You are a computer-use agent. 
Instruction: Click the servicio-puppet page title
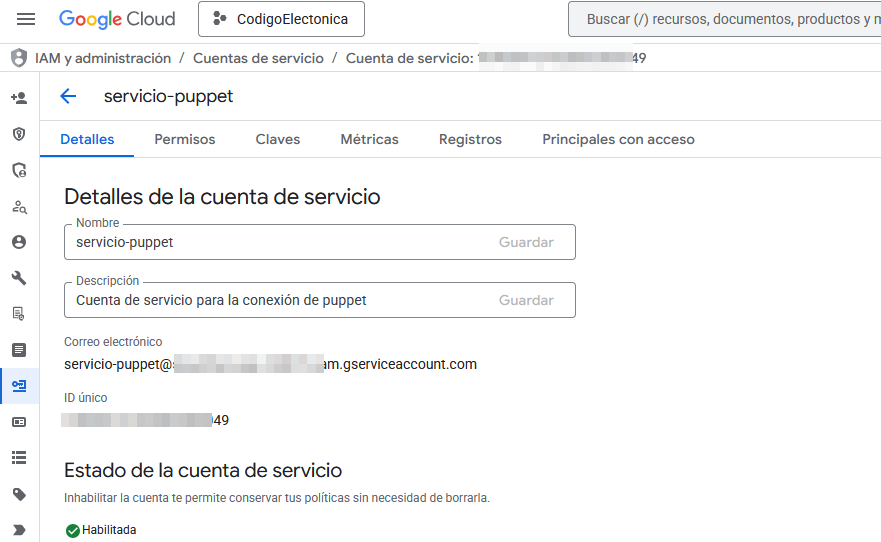coord(169,97)
